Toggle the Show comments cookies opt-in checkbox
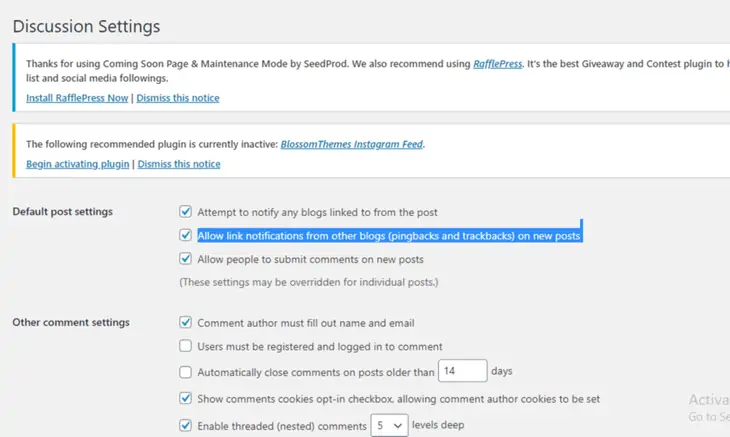Screen dimensions: 730x437 click(185, 398)
